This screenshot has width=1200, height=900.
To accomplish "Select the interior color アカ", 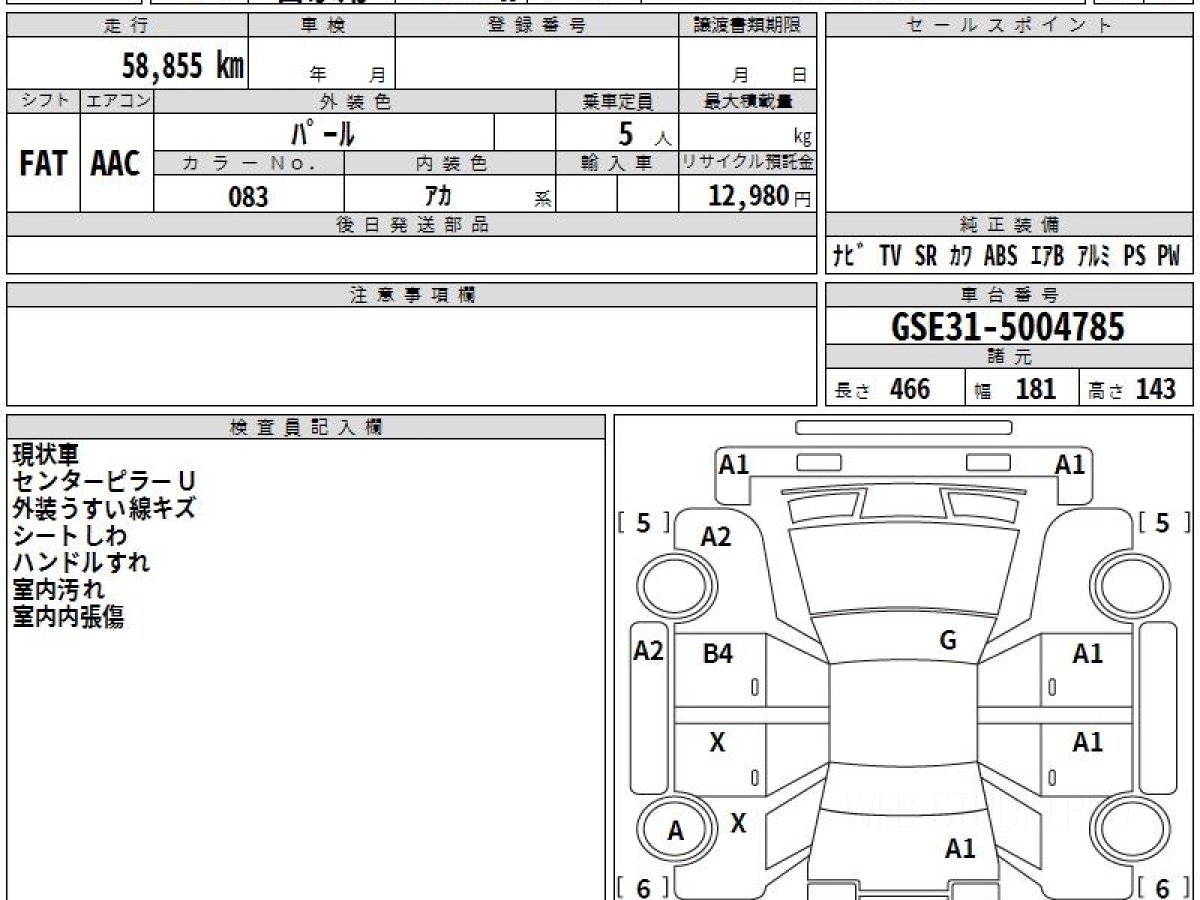I will (x=438, y=195).
